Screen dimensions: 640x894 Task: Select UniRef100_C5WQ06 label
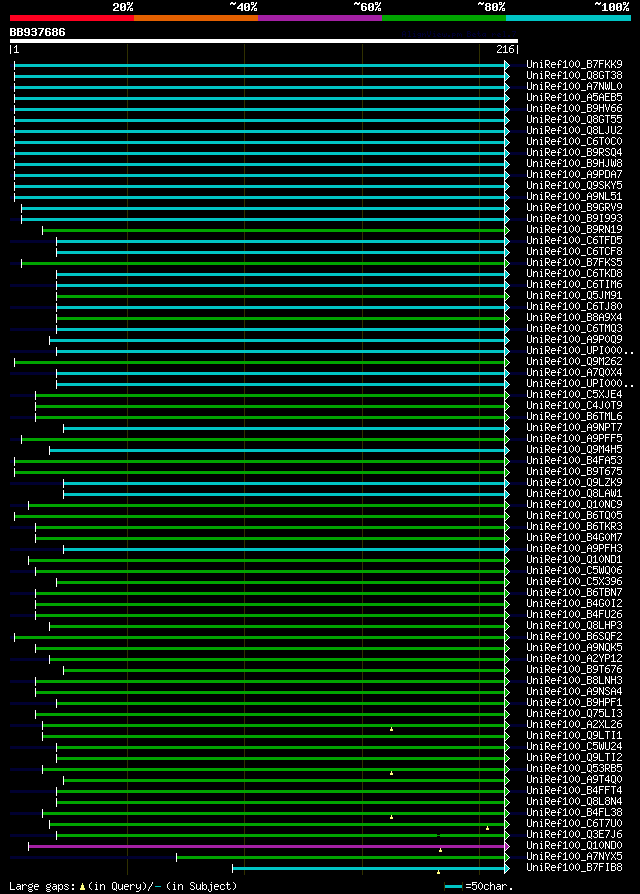[574, 570]
